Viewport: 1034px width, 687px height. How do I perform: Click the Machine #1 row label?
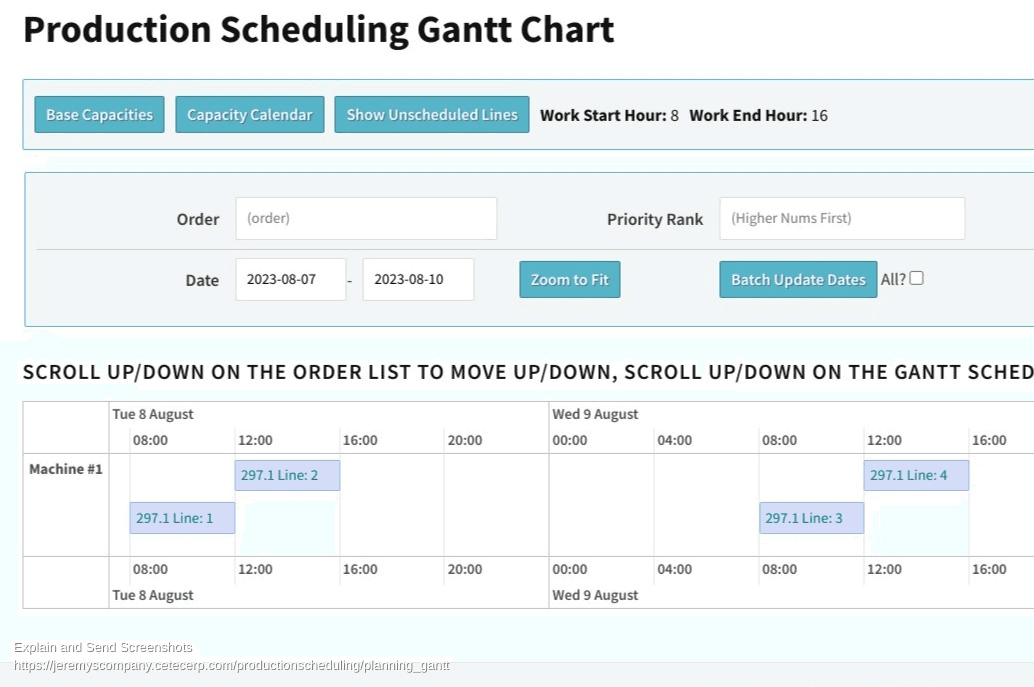tap(66, 469)
